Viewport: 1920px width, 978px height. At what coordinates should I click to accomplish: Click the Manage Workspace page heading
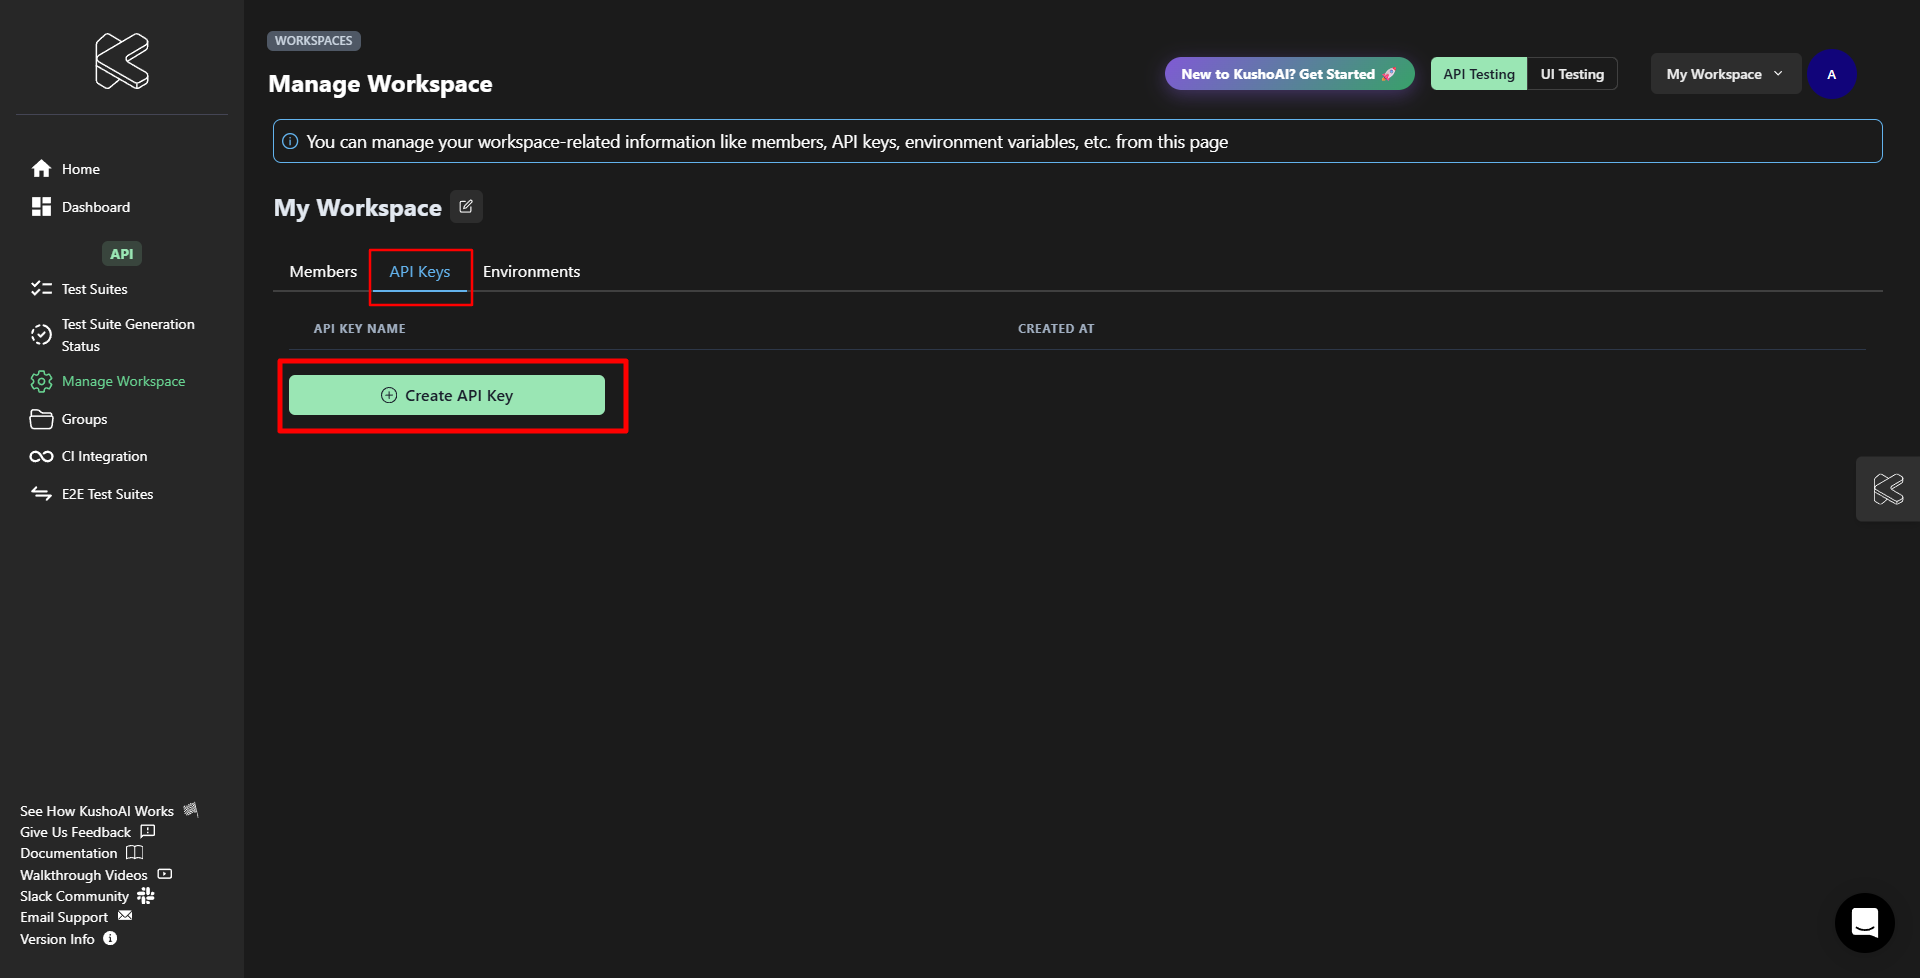click(380, 84)
